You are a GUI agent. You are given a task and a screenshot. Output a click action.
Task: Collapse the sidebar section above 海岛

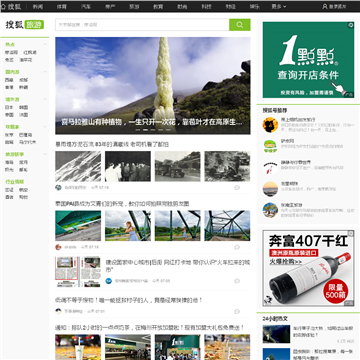tap(45, 155)
